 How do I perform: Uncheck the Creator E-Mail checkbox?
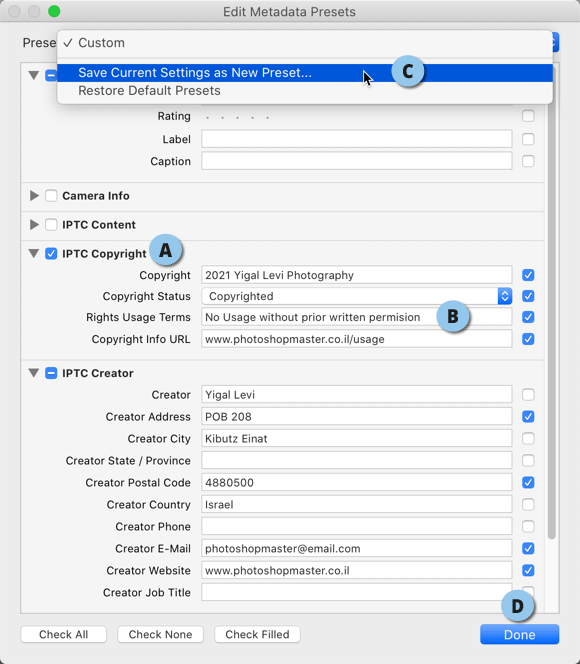tap(528, 548)
